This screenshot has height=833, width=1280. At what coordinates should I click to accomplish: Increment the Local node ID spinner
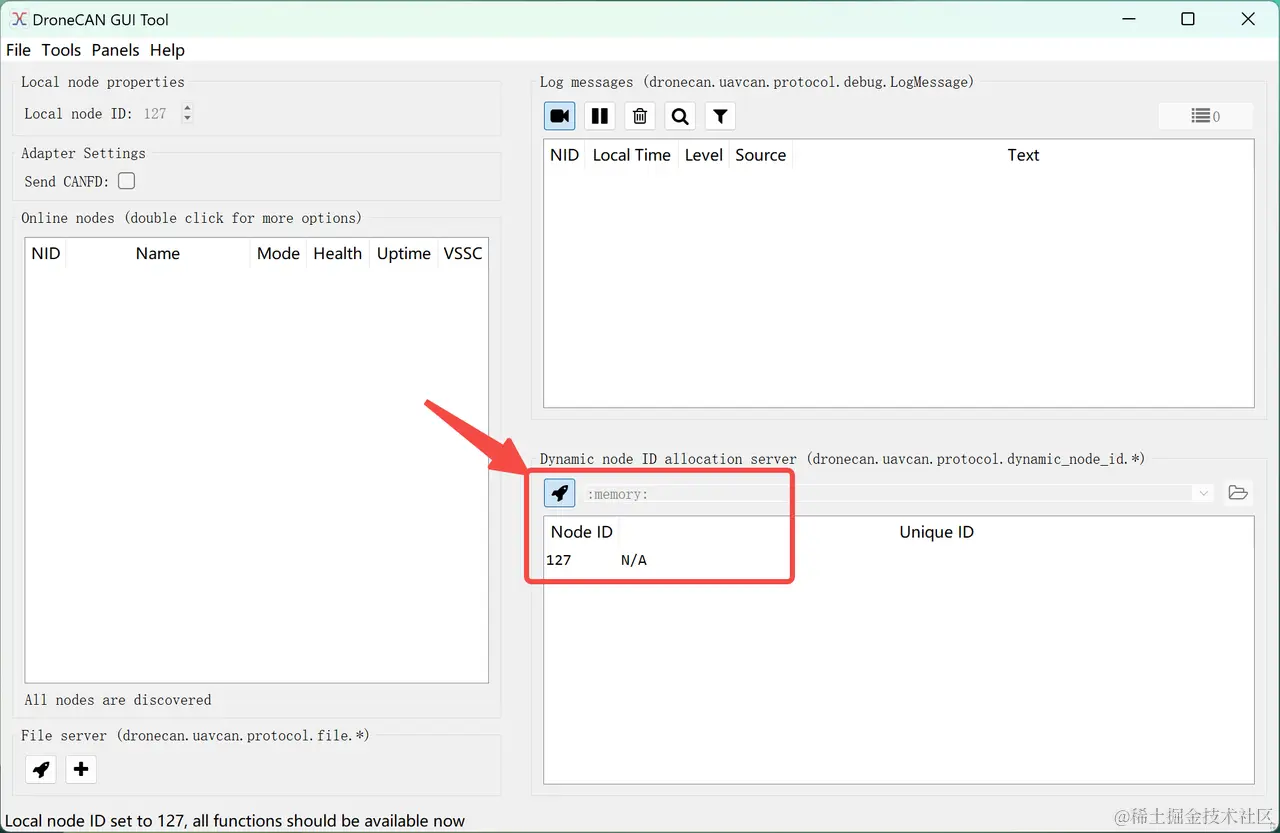(x=187, y=108)
